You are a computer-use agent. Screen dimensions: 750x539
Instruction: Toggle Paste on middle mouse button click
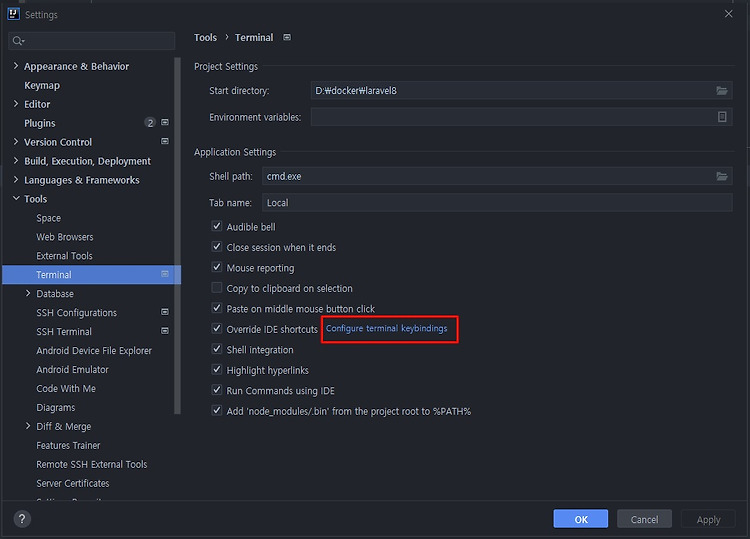coord(217,308)
